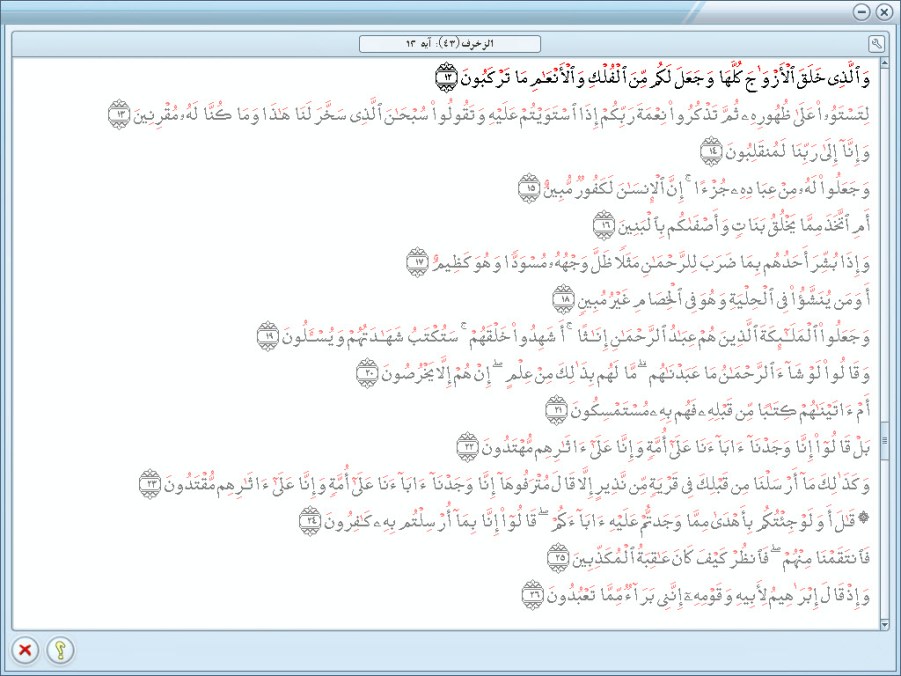This screenshot has height=676, width=901.
Task: Select the verse 22 end marker
Action: 468,447
